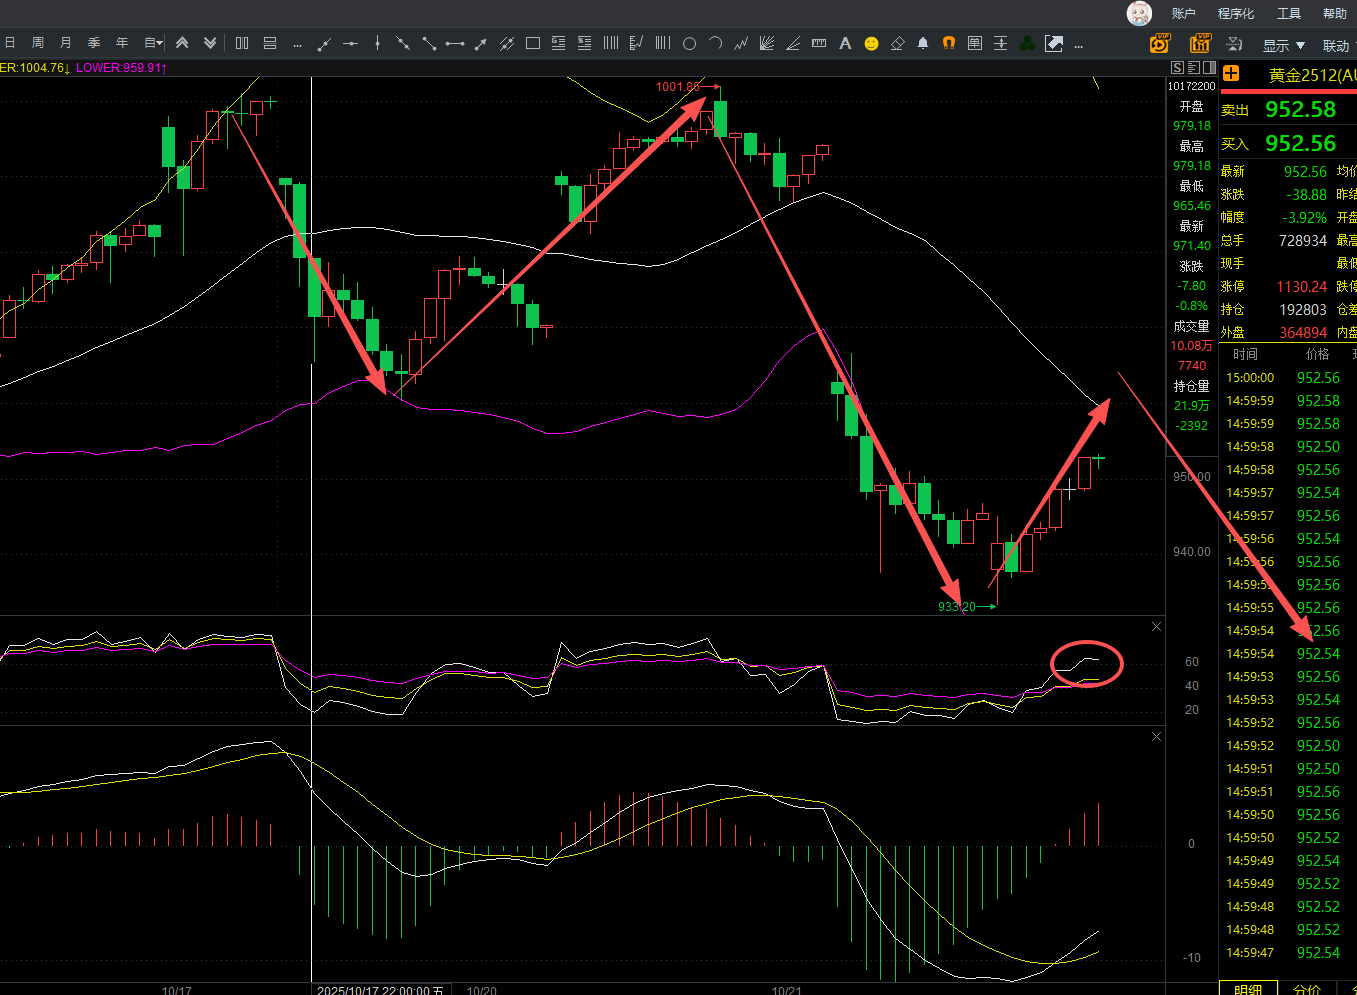Select the eraser tool

pos(897,43)
